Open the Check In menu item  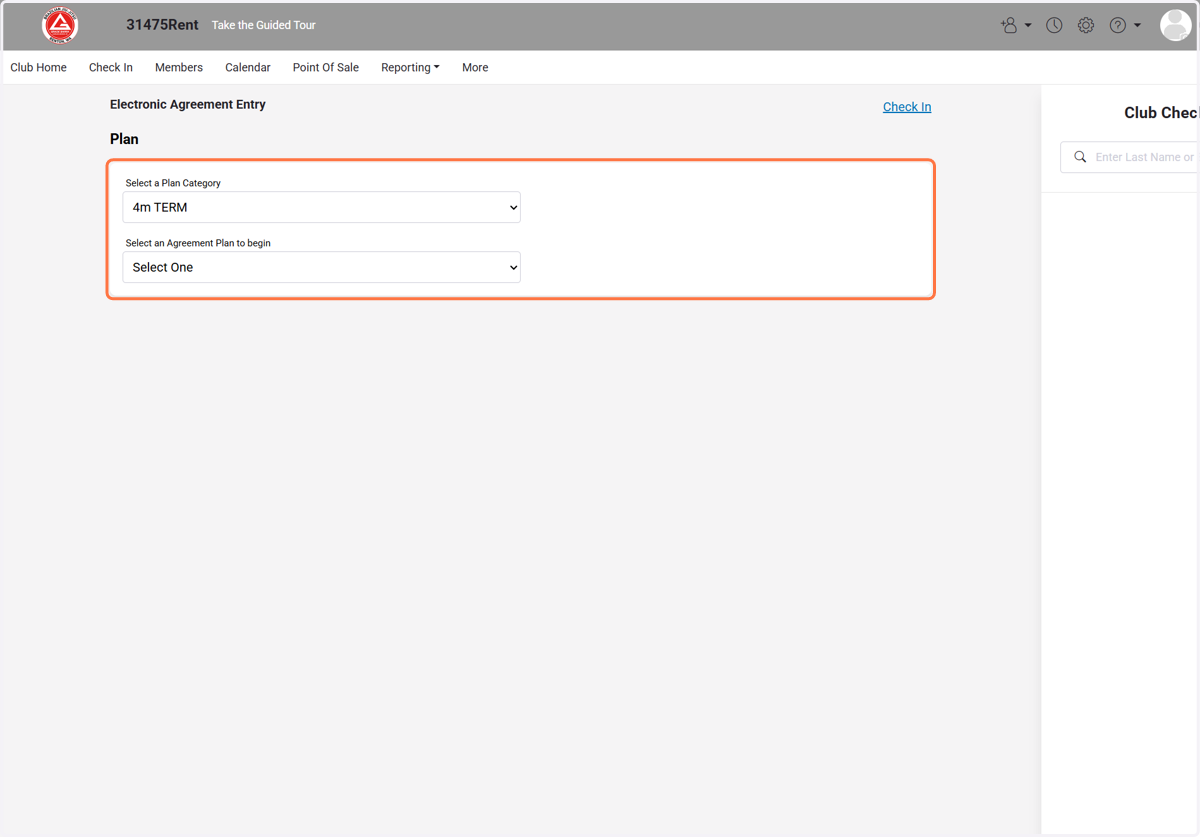(x=110, y=67)
